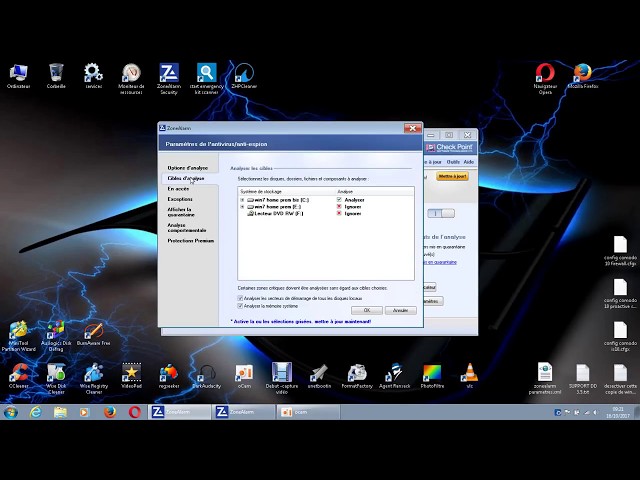The image size is (640, 480).
Task: Select Cibles d'analyse in the sidebar
Action: click(186, 178)
